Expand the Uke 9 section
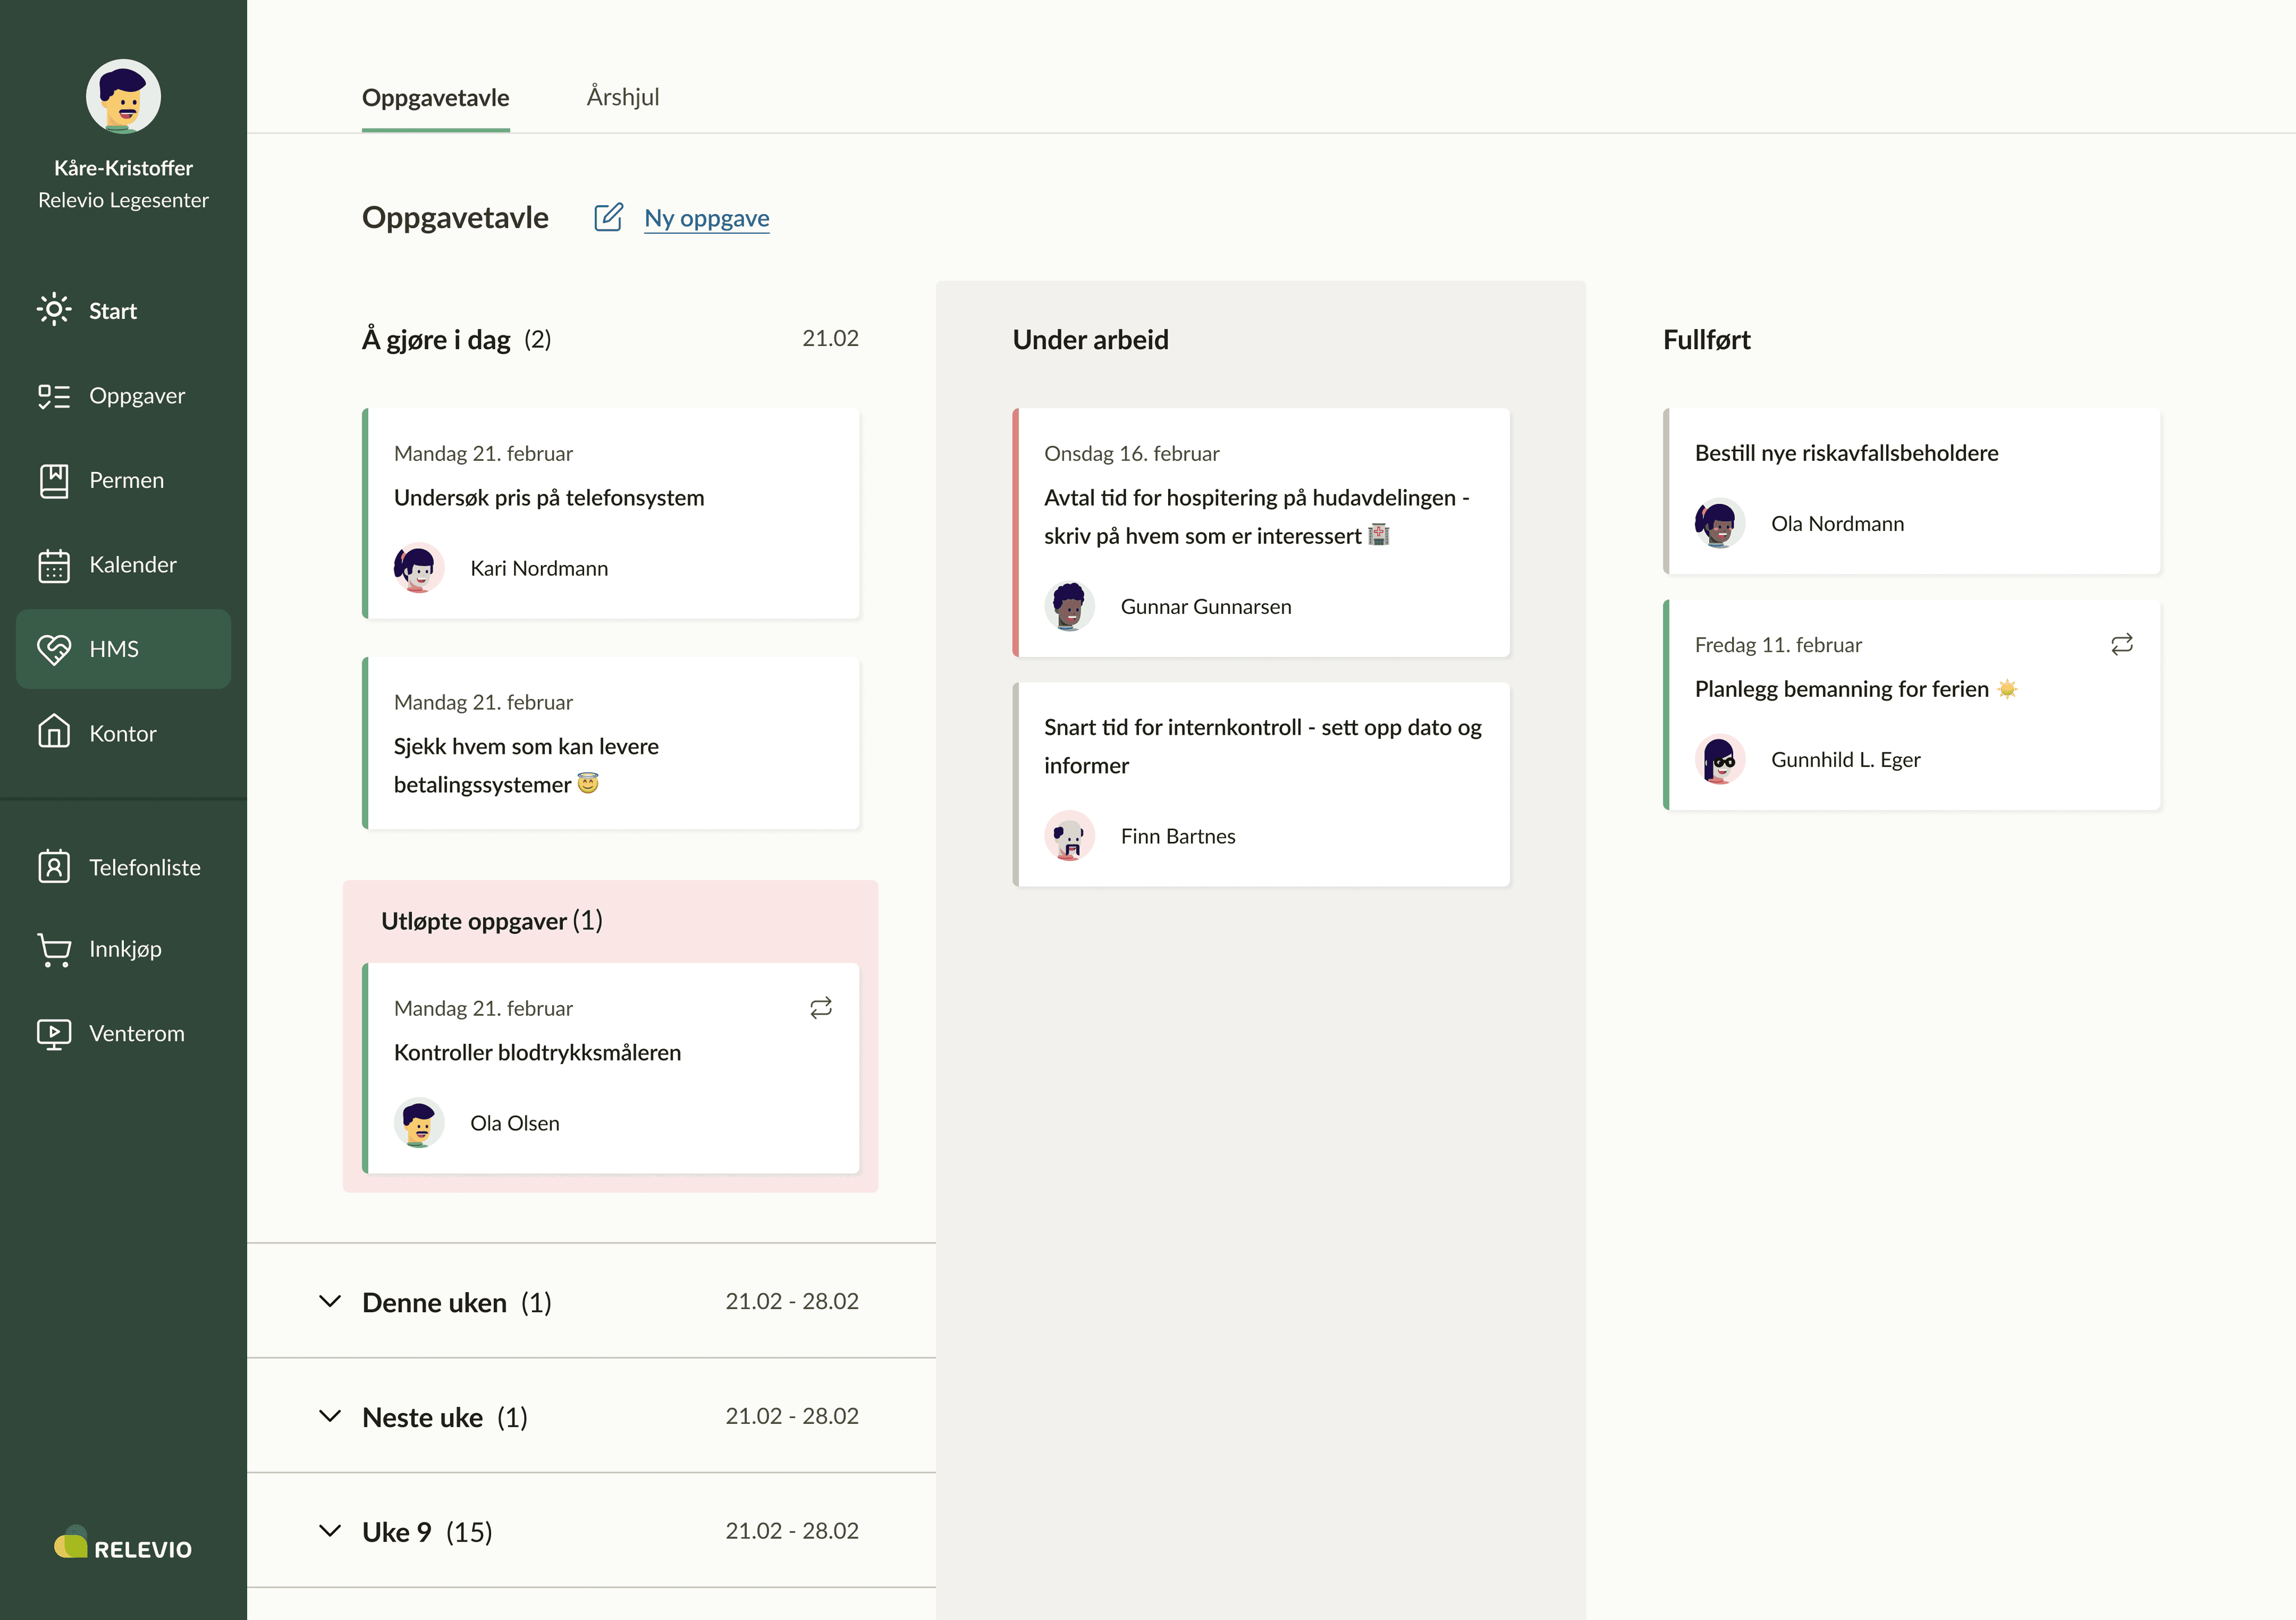The image size is (2296, 1620). pos(330,1531)
